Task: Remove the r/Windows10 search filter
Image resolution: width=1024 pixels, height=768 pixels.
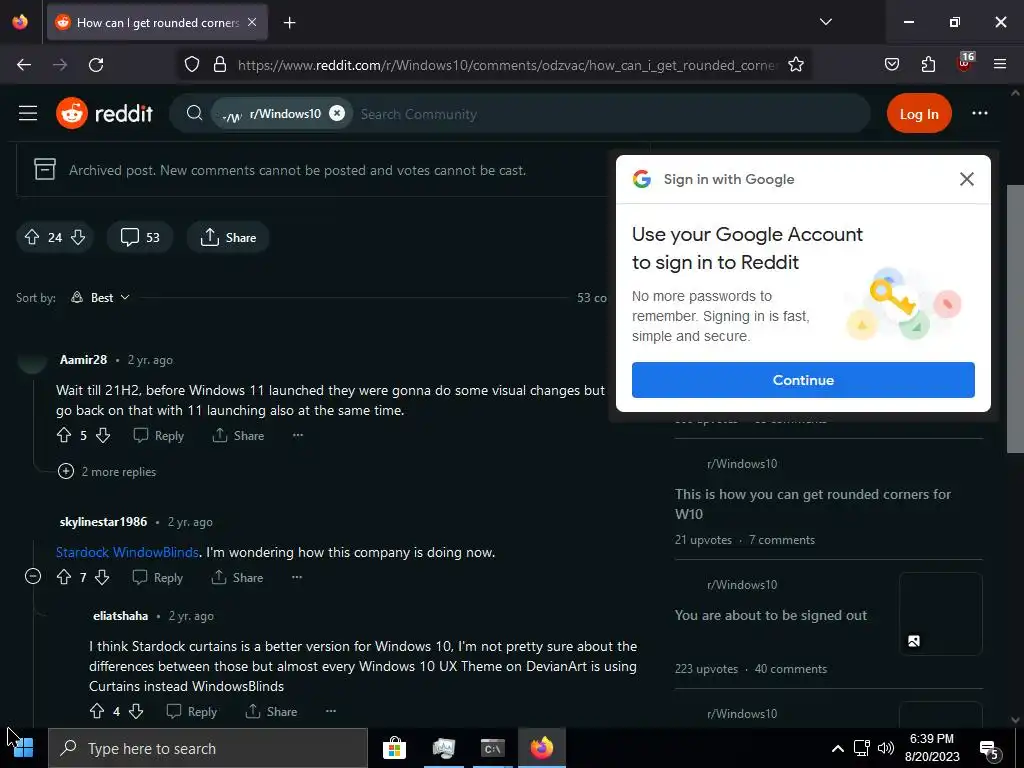Action: (336, 114)
